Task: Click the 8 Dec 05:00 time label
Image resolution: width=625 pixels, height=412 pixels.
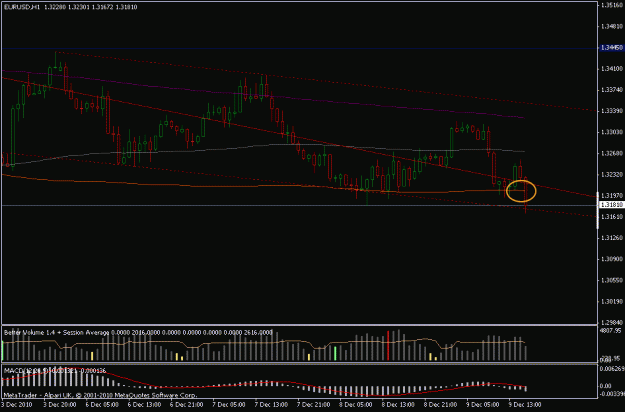Action: [x=356, y=405]
